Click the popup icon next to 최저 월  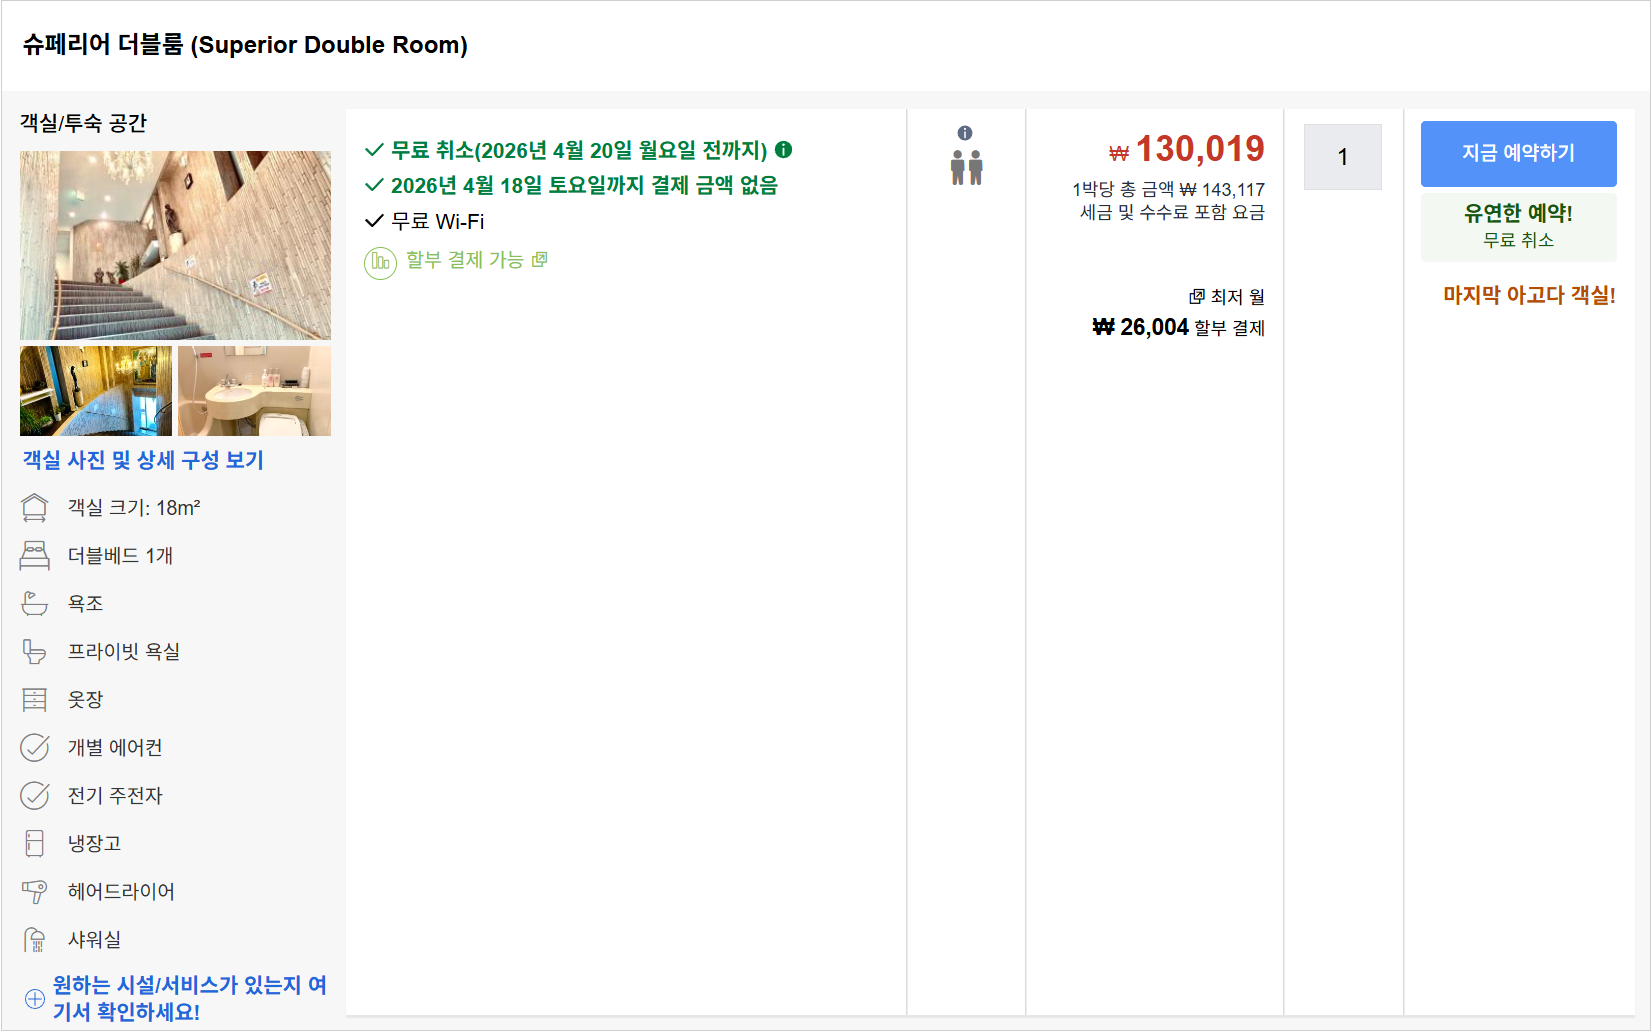[x=1196, y=297]
